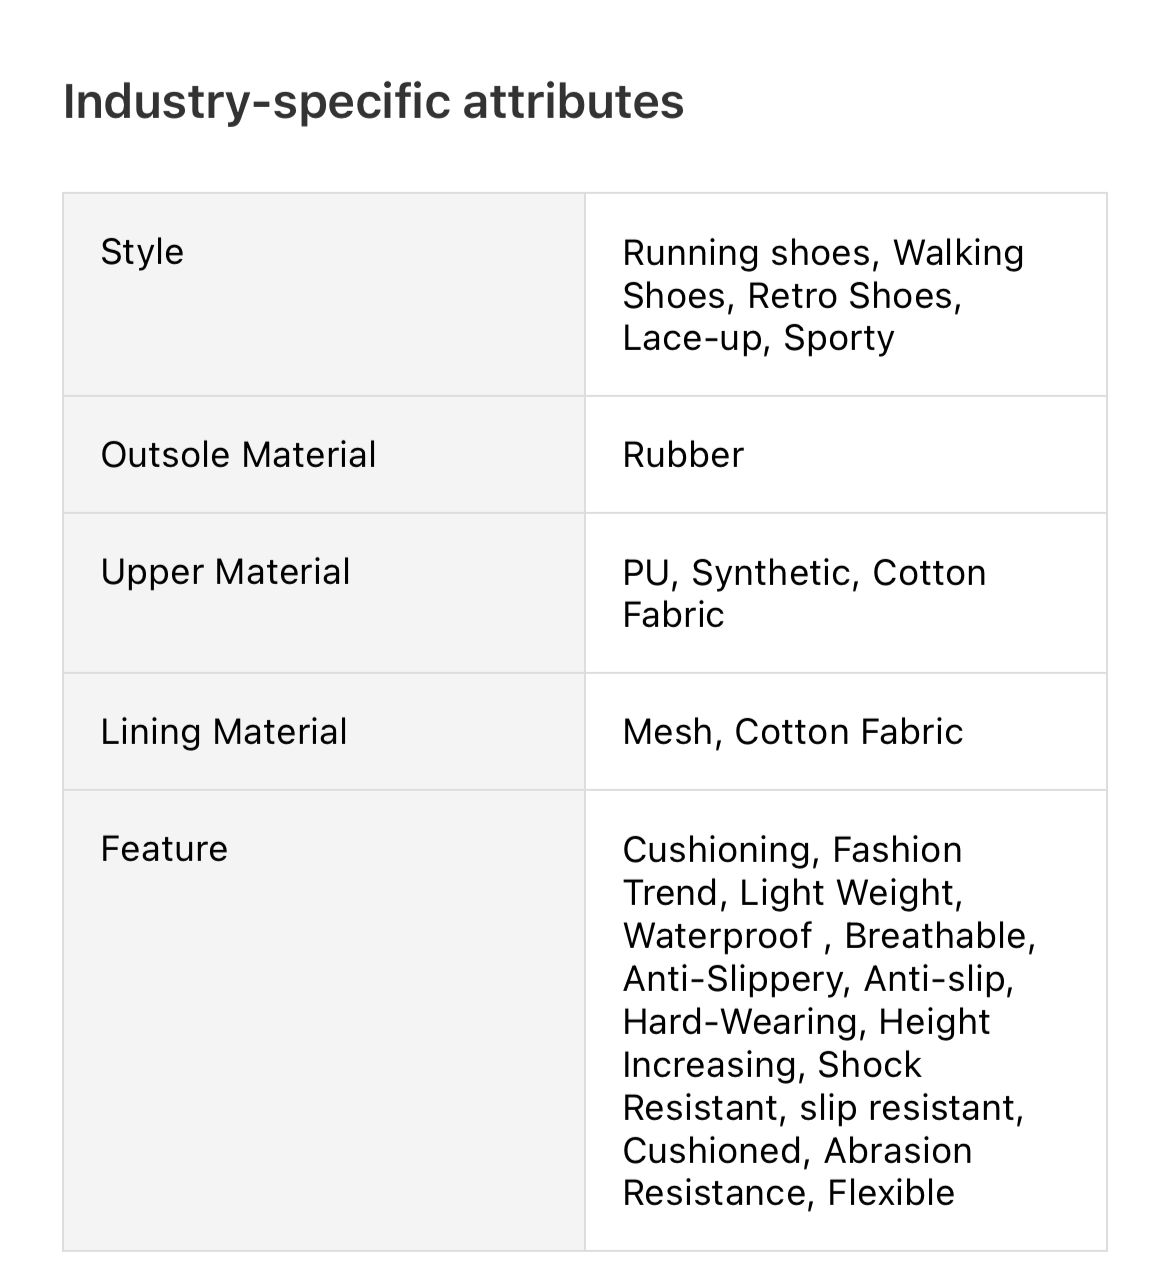1170x1288 pixels.
Task: Click the word "Flexible" in Feature
Action: tap(891, 1193)
